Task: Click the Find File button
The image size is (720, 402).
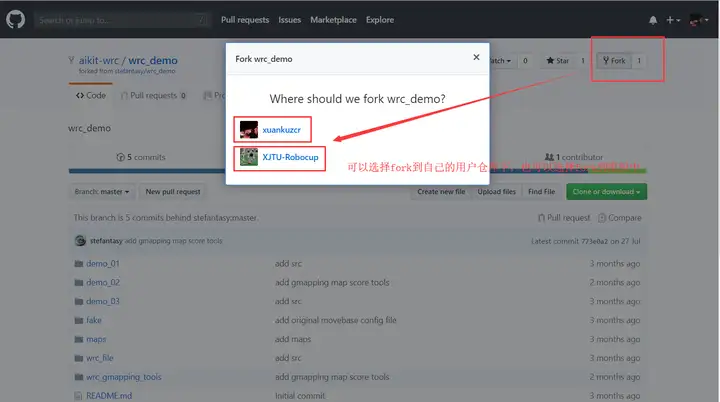Action: 541,192
